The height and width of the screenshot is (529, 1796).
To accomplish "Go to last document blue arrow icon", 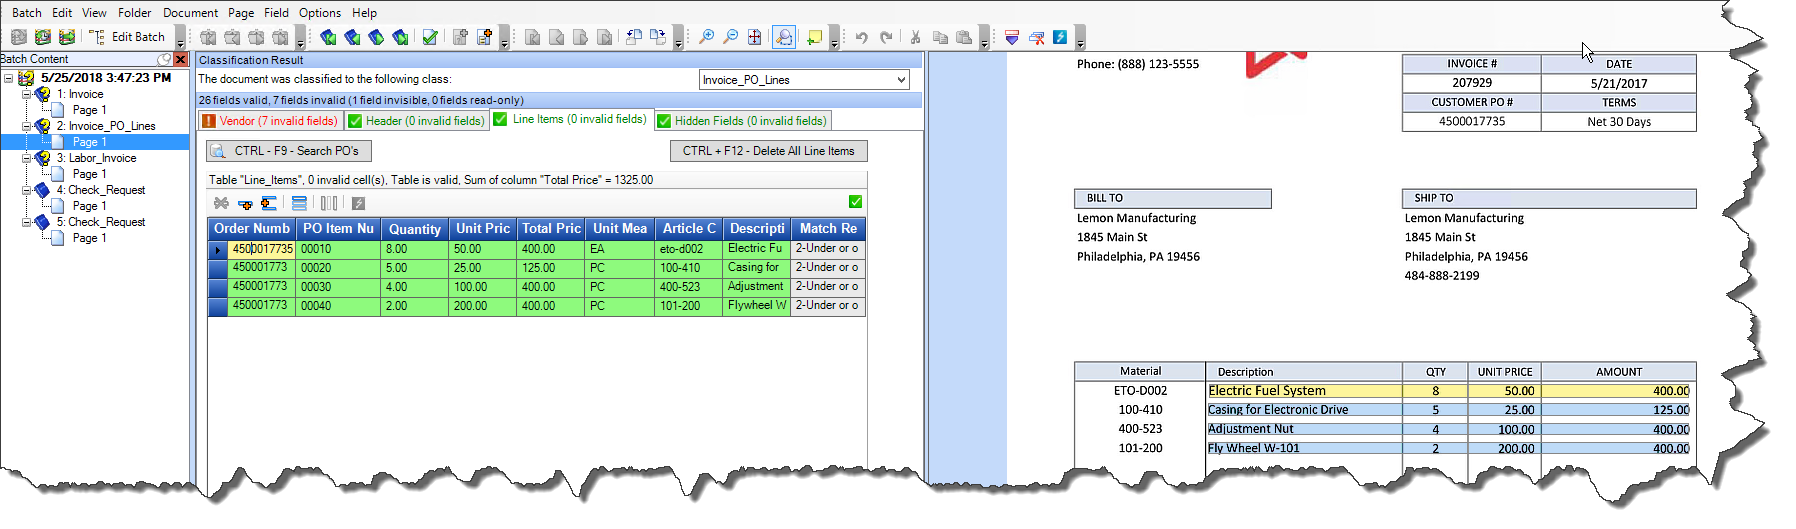I will (400, 37).
